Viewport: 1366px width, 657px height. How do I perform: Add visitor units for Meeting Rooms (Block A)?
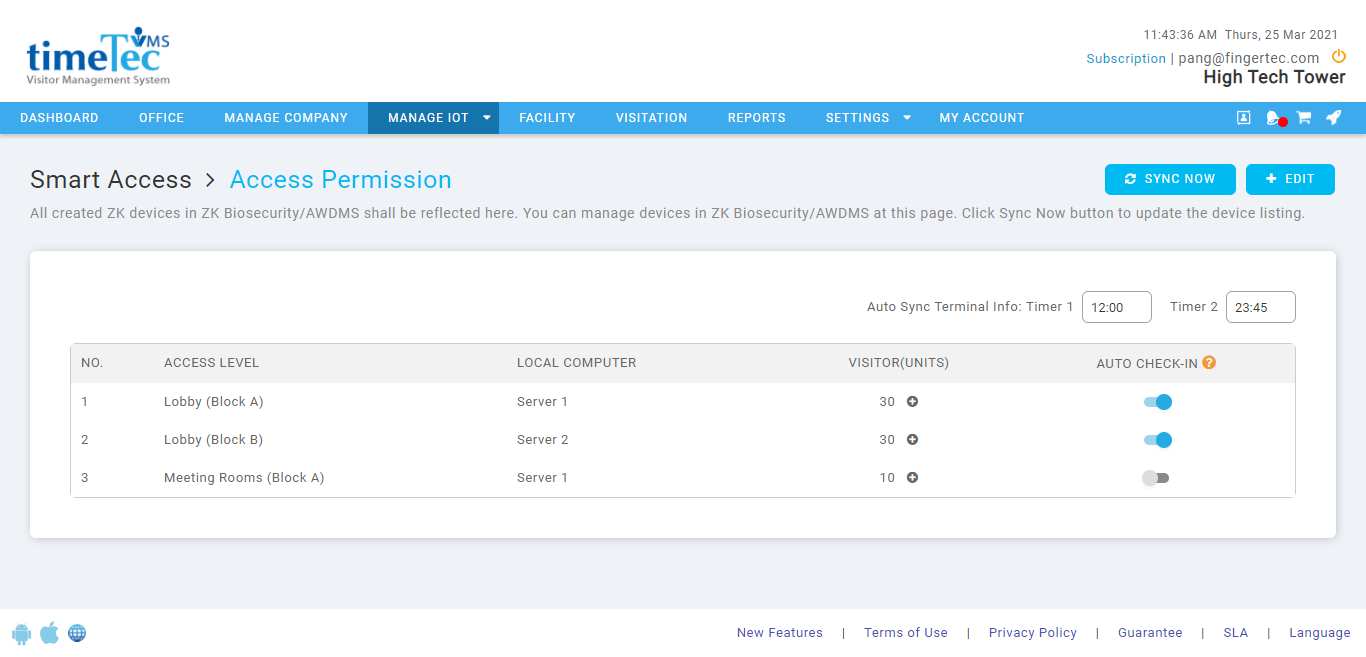(x=912, y=478)
